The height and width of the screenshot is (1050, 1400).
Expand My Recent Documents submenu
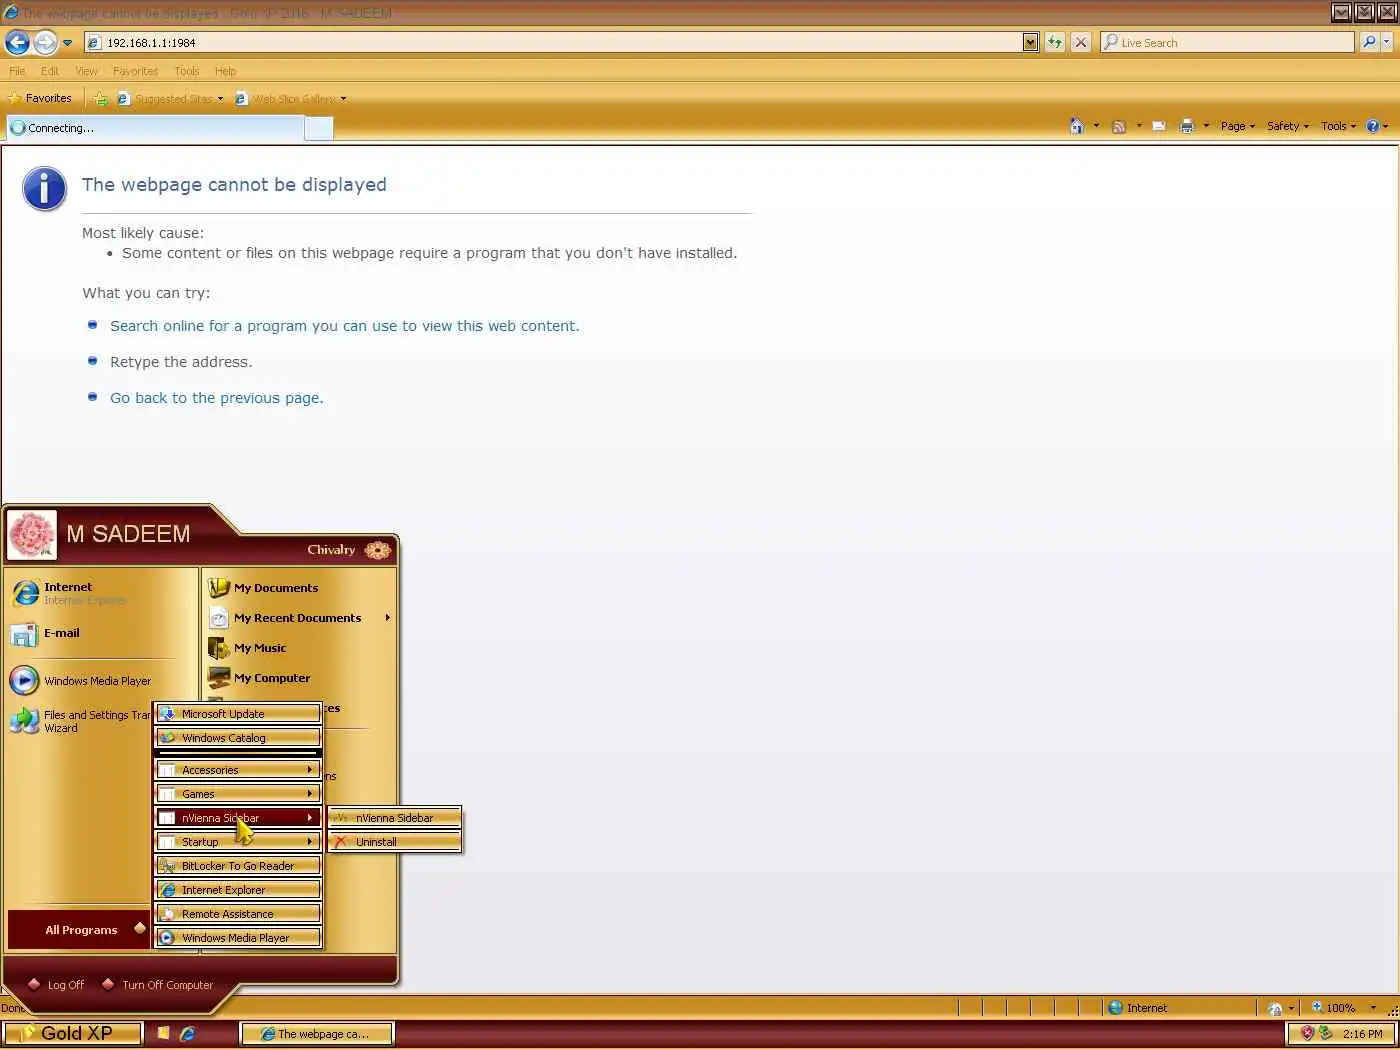point(300,618)
